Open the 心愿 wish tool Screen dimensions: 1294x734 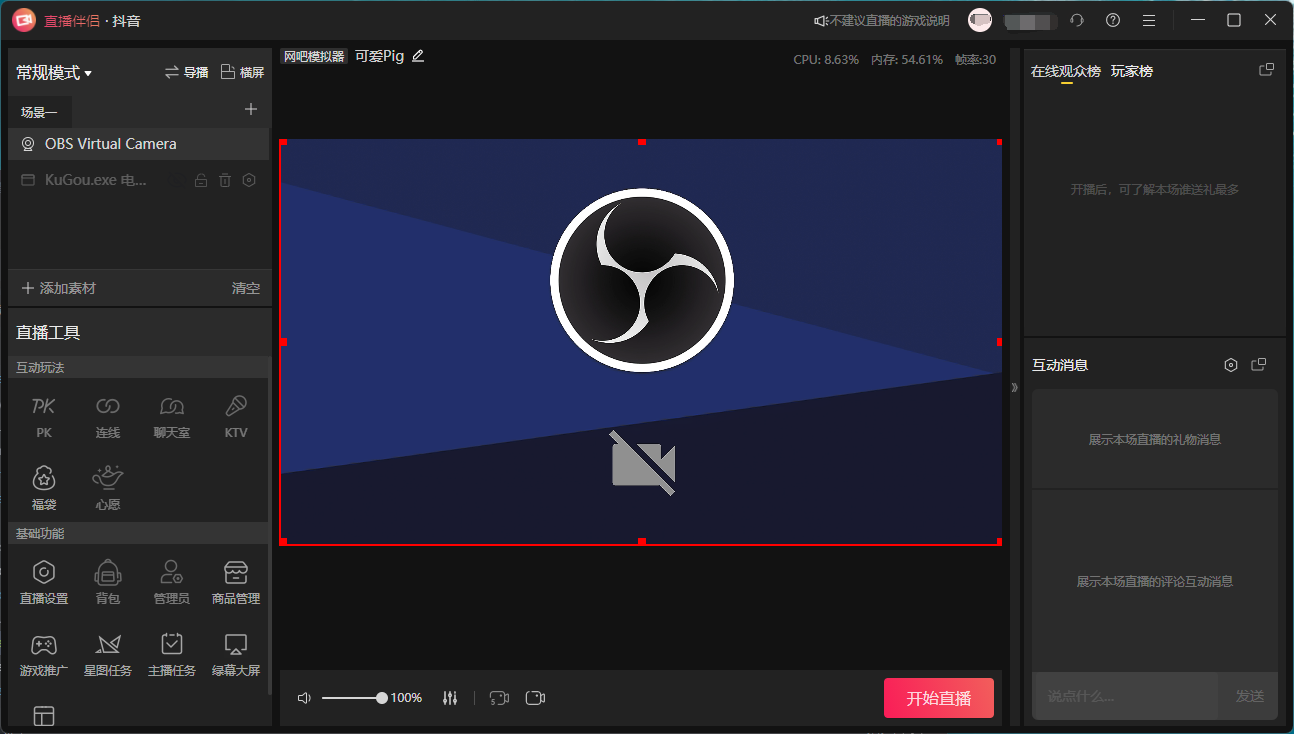coord(107,488)
